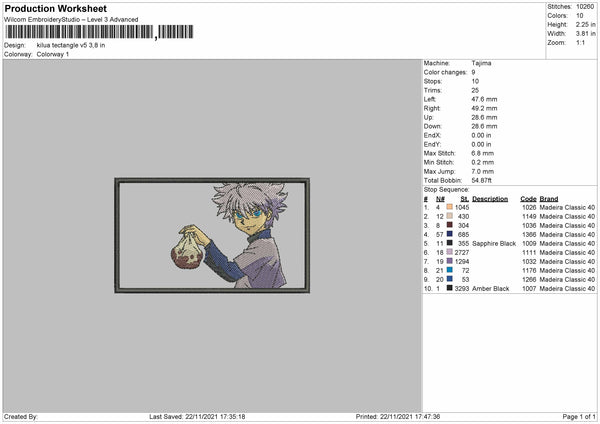Click the 'Production Worksheet' title
Image resolution: width=600 pixels, height=424 pixels.
(55, 8)
